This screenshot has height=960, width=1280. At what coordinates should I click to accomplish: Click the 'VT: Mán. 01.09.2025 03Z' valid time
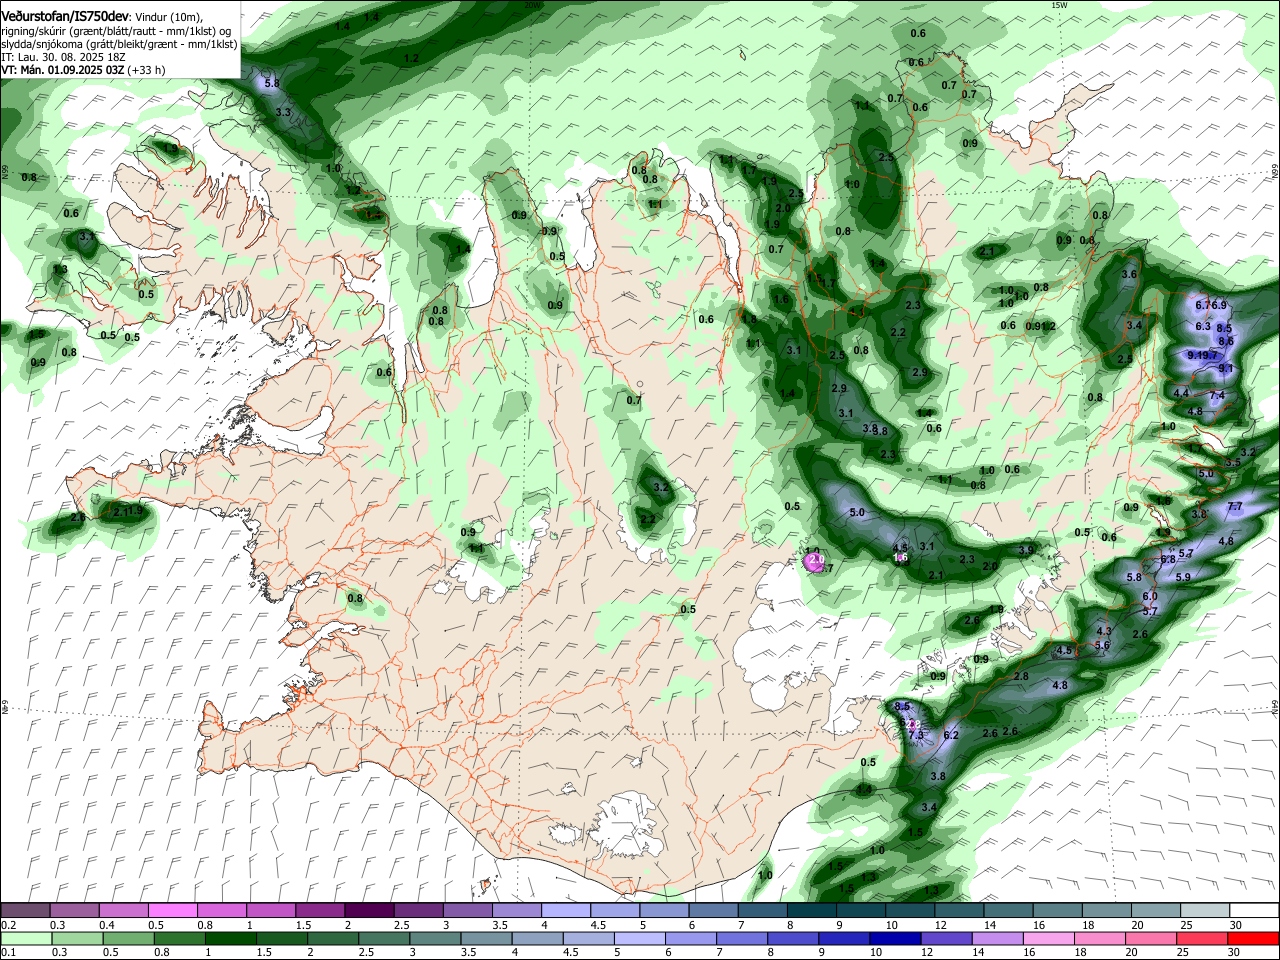click(x=63, y=70)
